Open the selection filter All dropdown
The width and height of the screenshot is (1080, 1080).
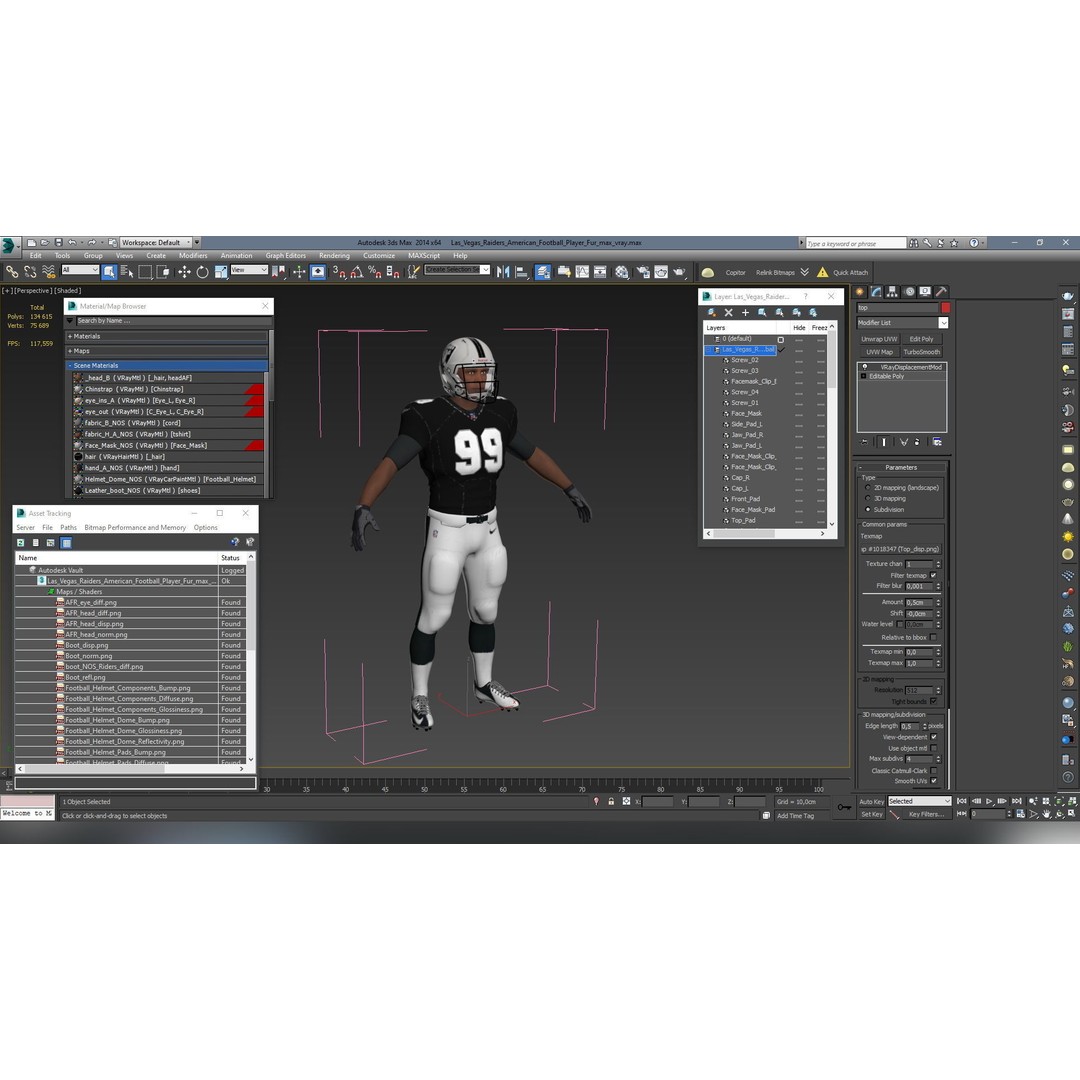point(80,270)
